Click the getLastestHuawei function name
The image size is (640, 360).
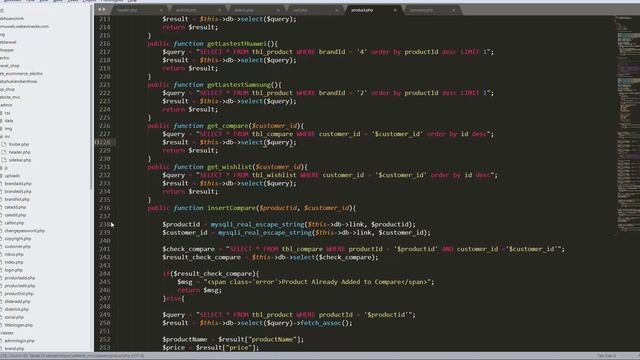point(237,44)
